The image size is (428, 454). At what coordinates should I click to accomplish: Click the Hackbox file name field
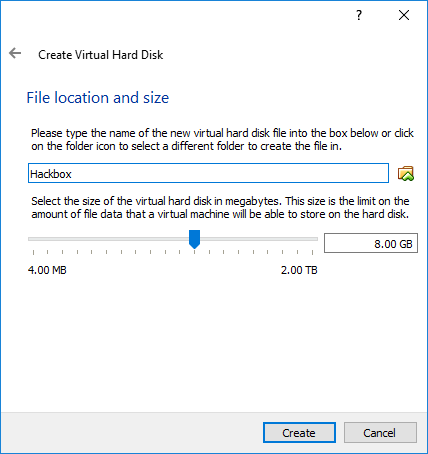pyautogui.click(x=208, y=173)
